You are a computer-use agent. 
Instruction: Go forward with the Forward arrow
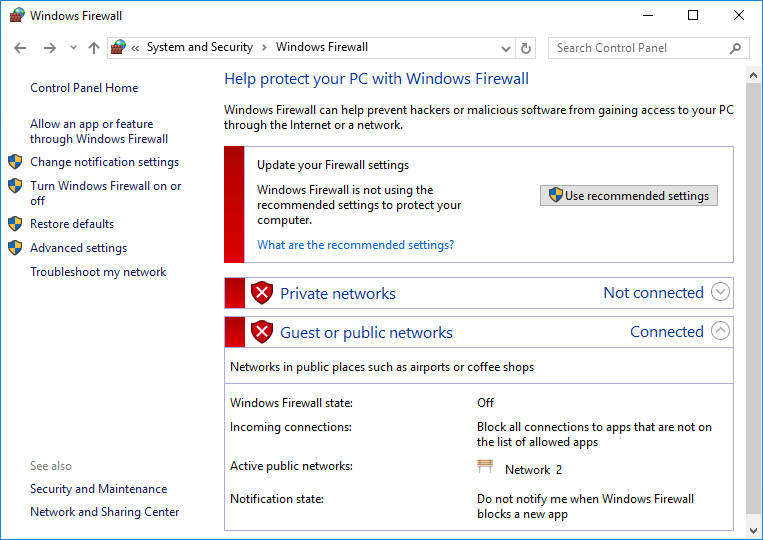[50, 48]
